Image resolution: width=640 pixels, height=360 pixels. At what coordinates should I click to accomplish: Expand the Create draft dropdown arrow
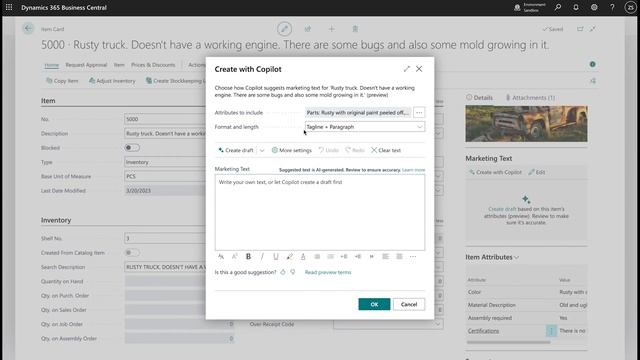(262, 150)
